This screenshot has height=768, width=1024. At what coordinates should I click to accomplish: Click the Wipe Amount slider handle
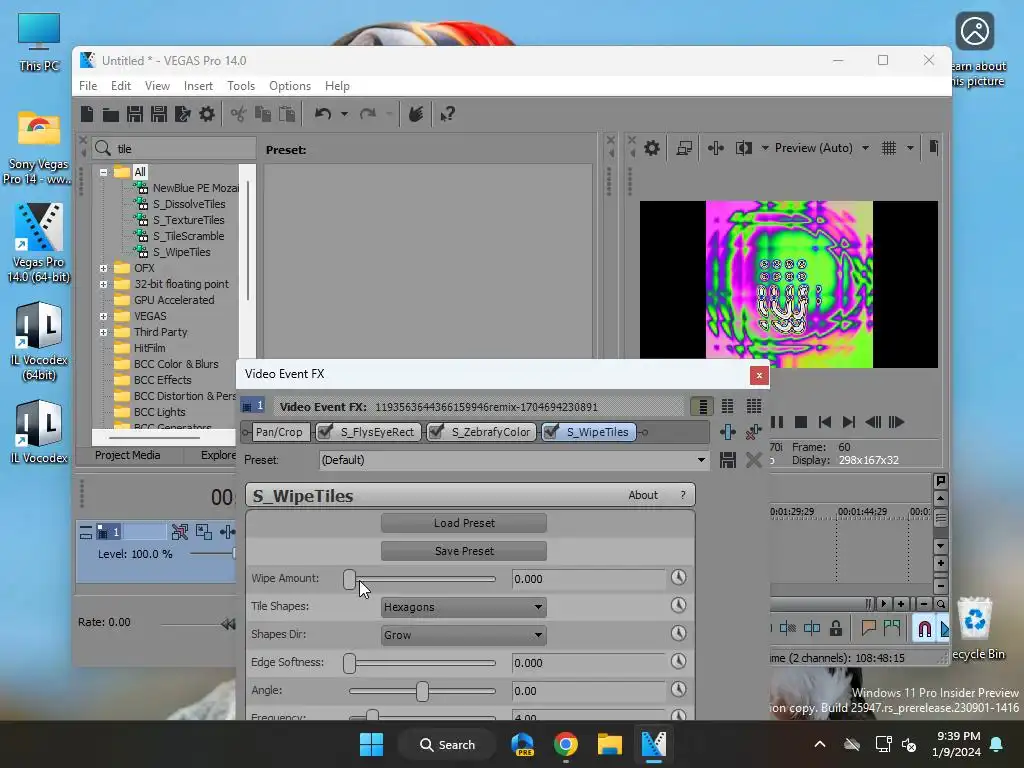pos(349,579)
